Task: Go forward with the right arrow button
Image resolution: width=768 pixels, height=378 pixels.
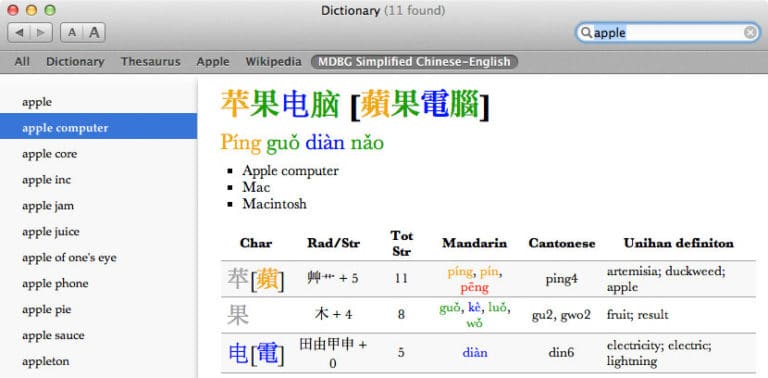Action: coord(41,32)
